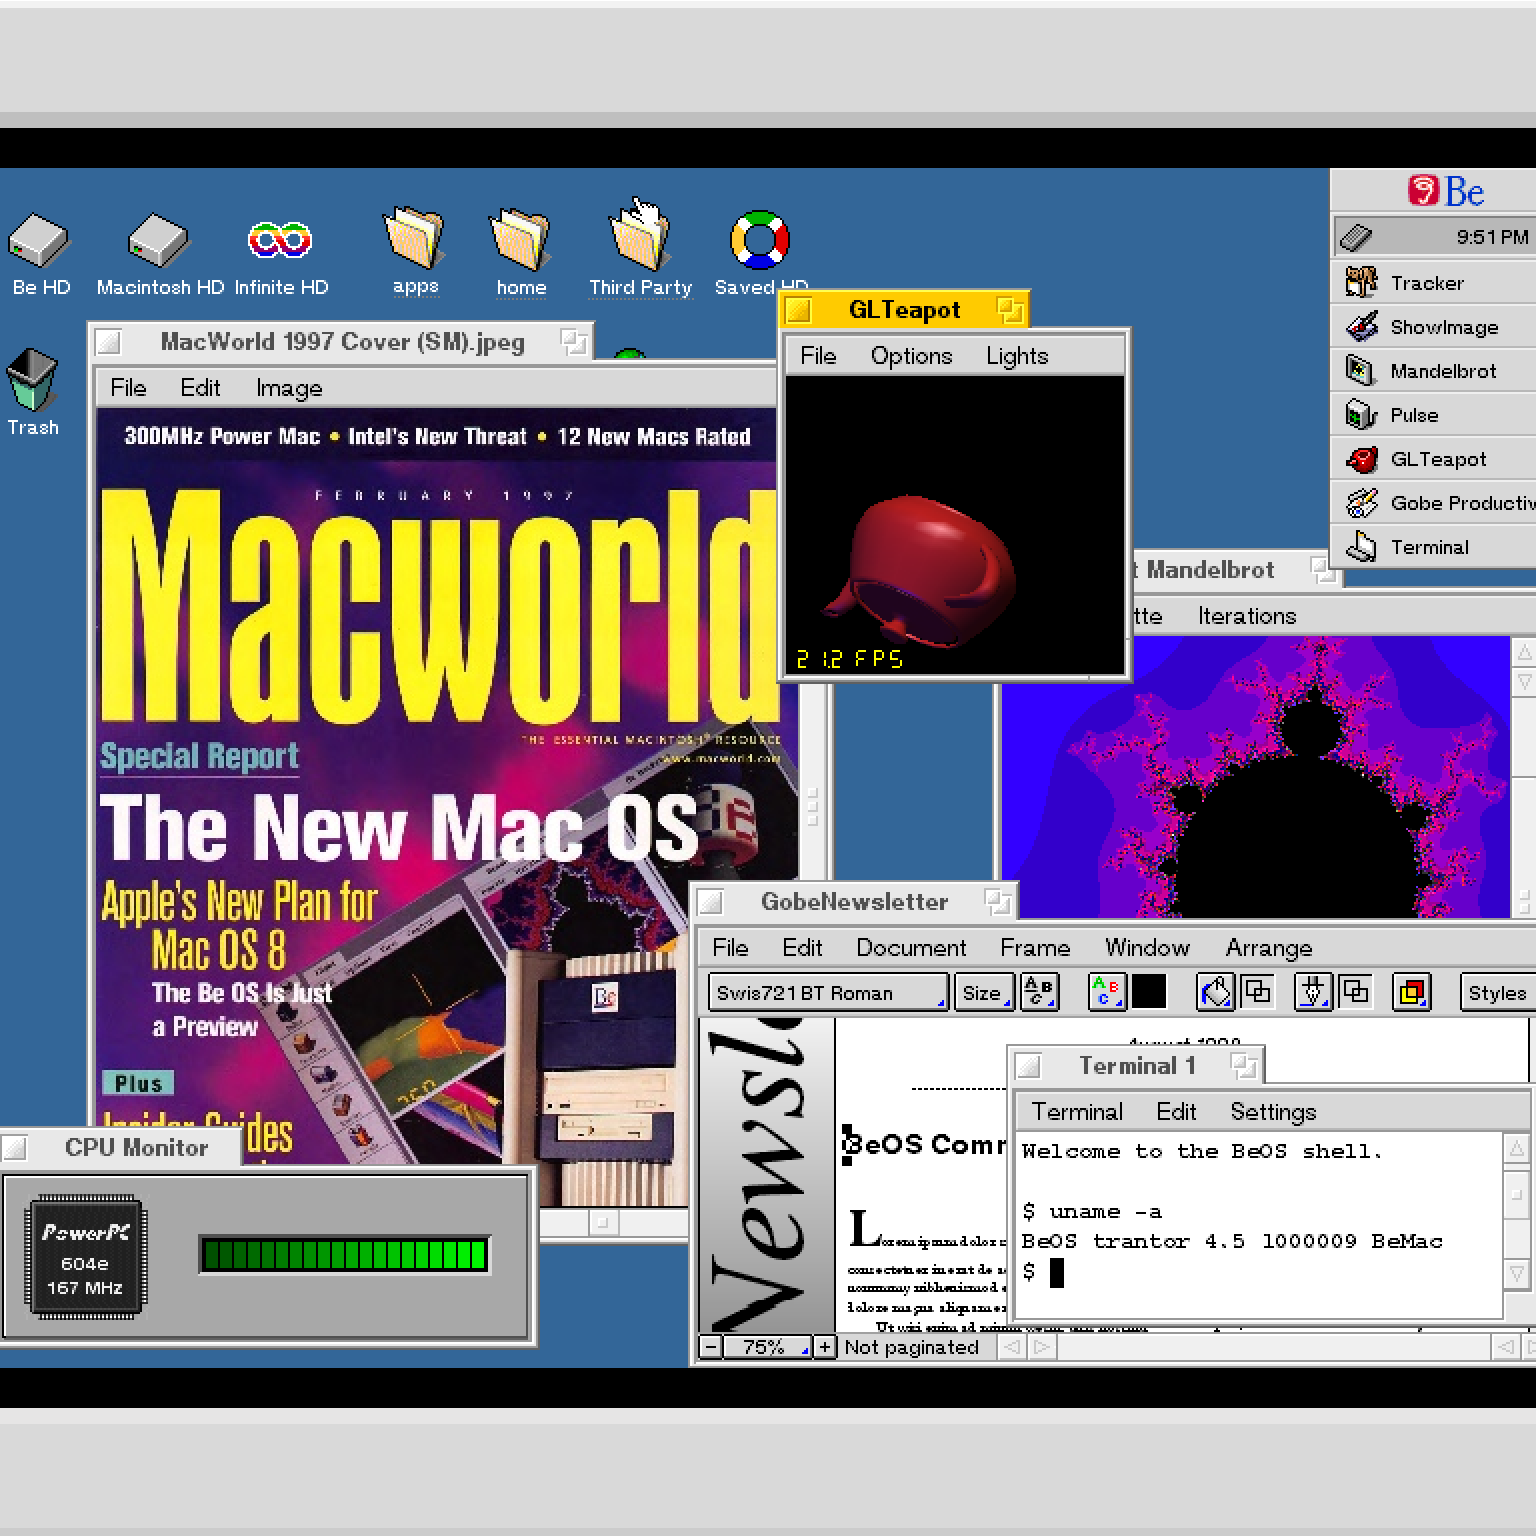
Task: Open the Be HD disk icon
Action: (x=39, y=240)
